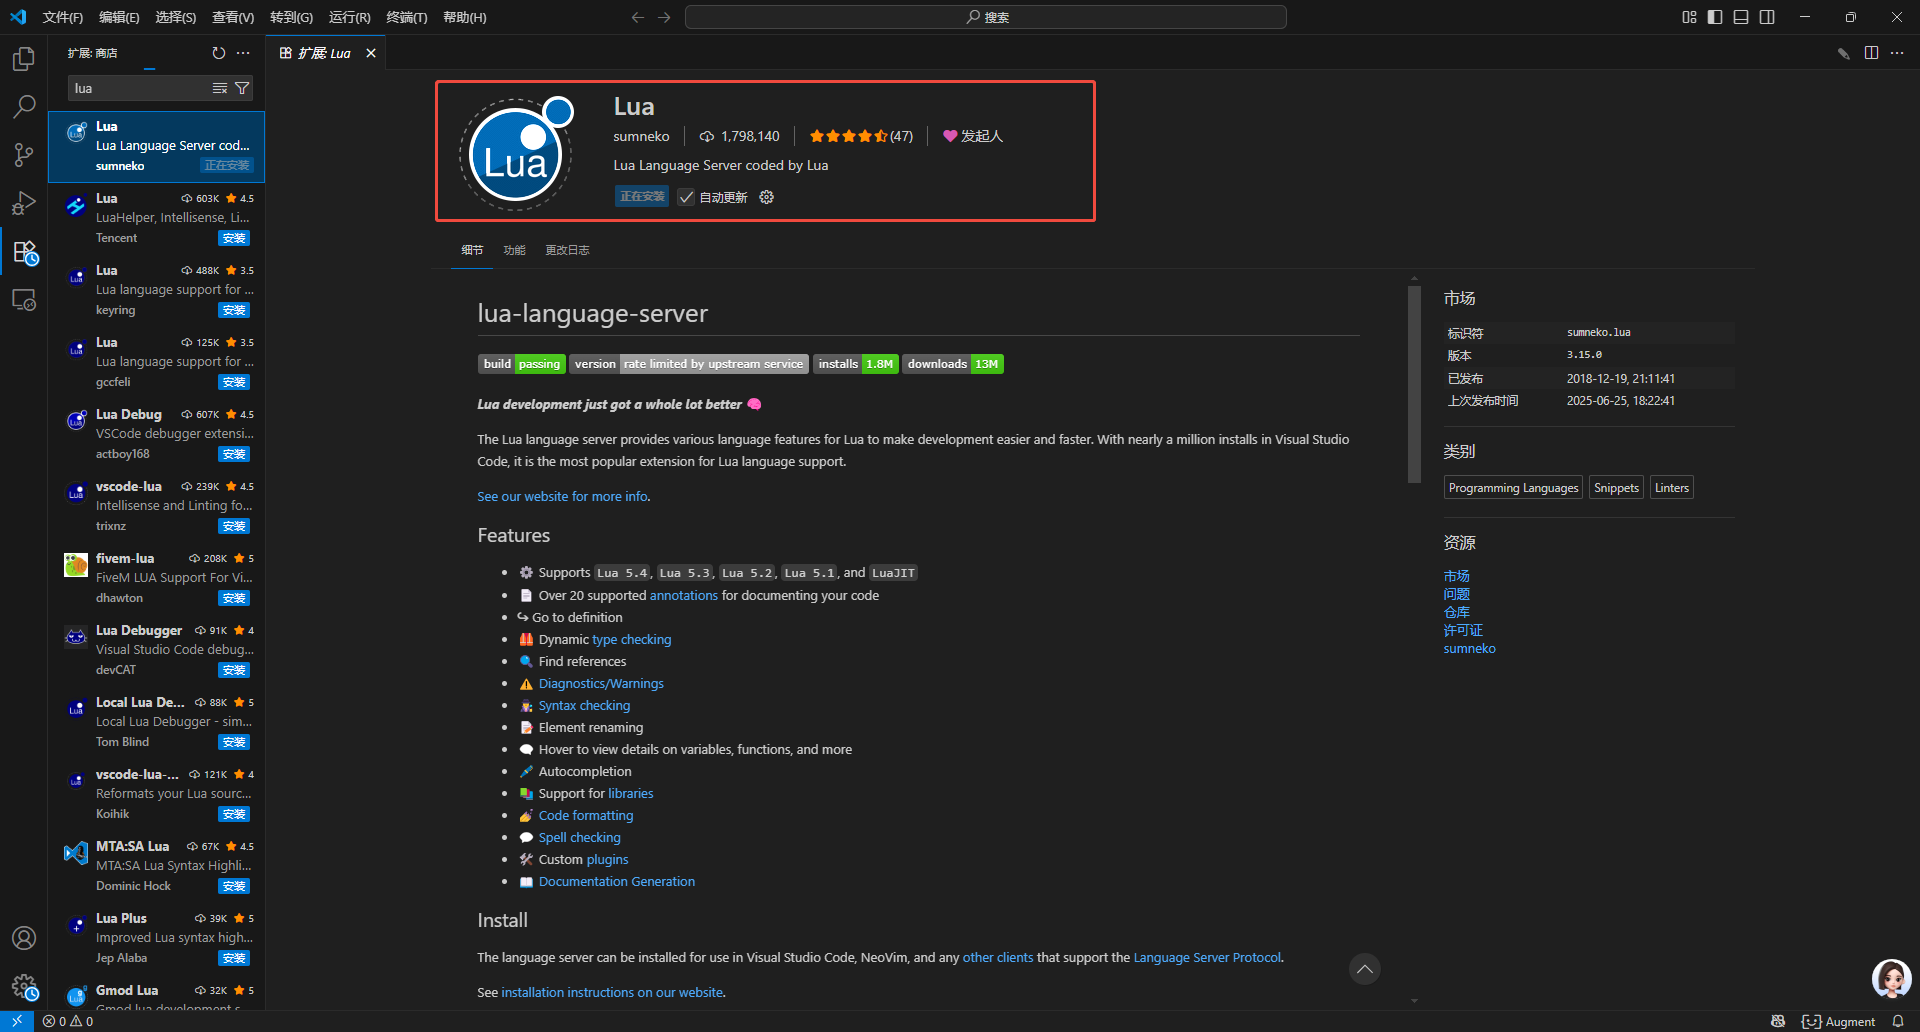This screenshot has height=1032, width=1920.
Task: Open the Remote Explorer view icon
Action: (x=24, y=300)
